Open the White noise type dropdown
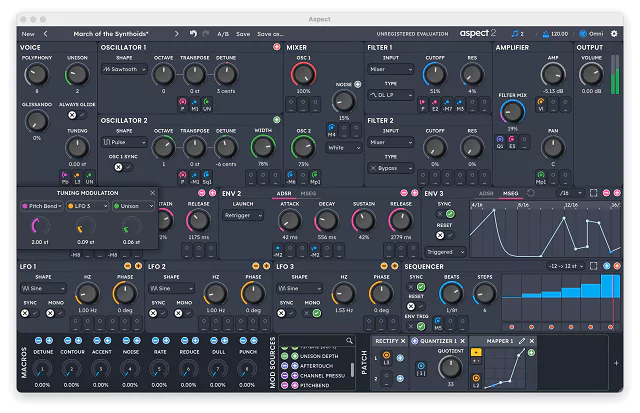Viewport: 640px width, 413px height. point(344,148)
